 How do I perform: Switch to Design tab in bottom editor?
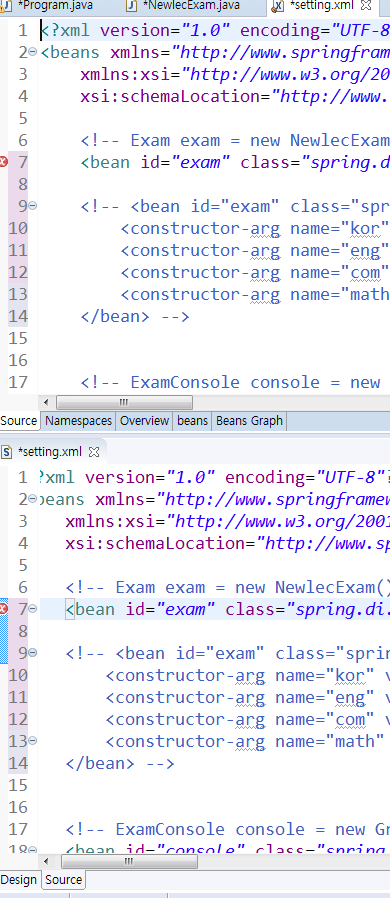pos(19,880)
